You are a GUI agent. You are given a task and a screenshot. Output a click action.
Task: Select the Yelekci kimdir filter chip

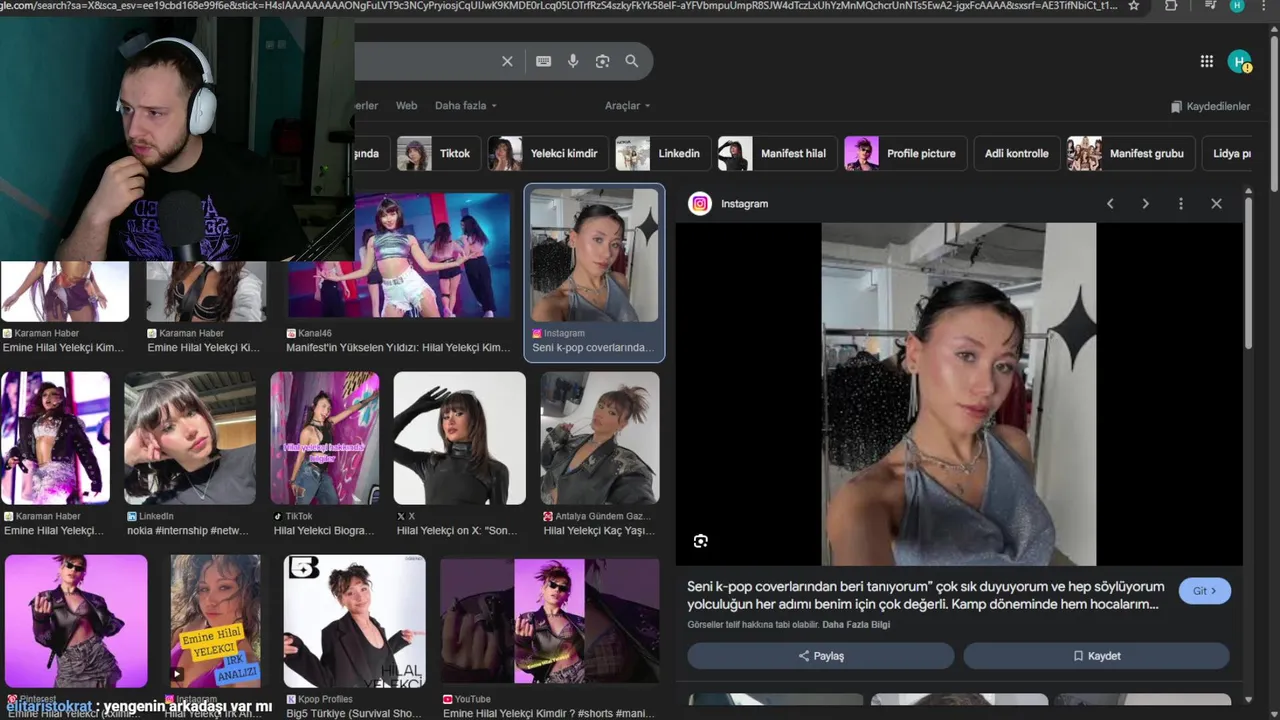(x=548, y=153)
